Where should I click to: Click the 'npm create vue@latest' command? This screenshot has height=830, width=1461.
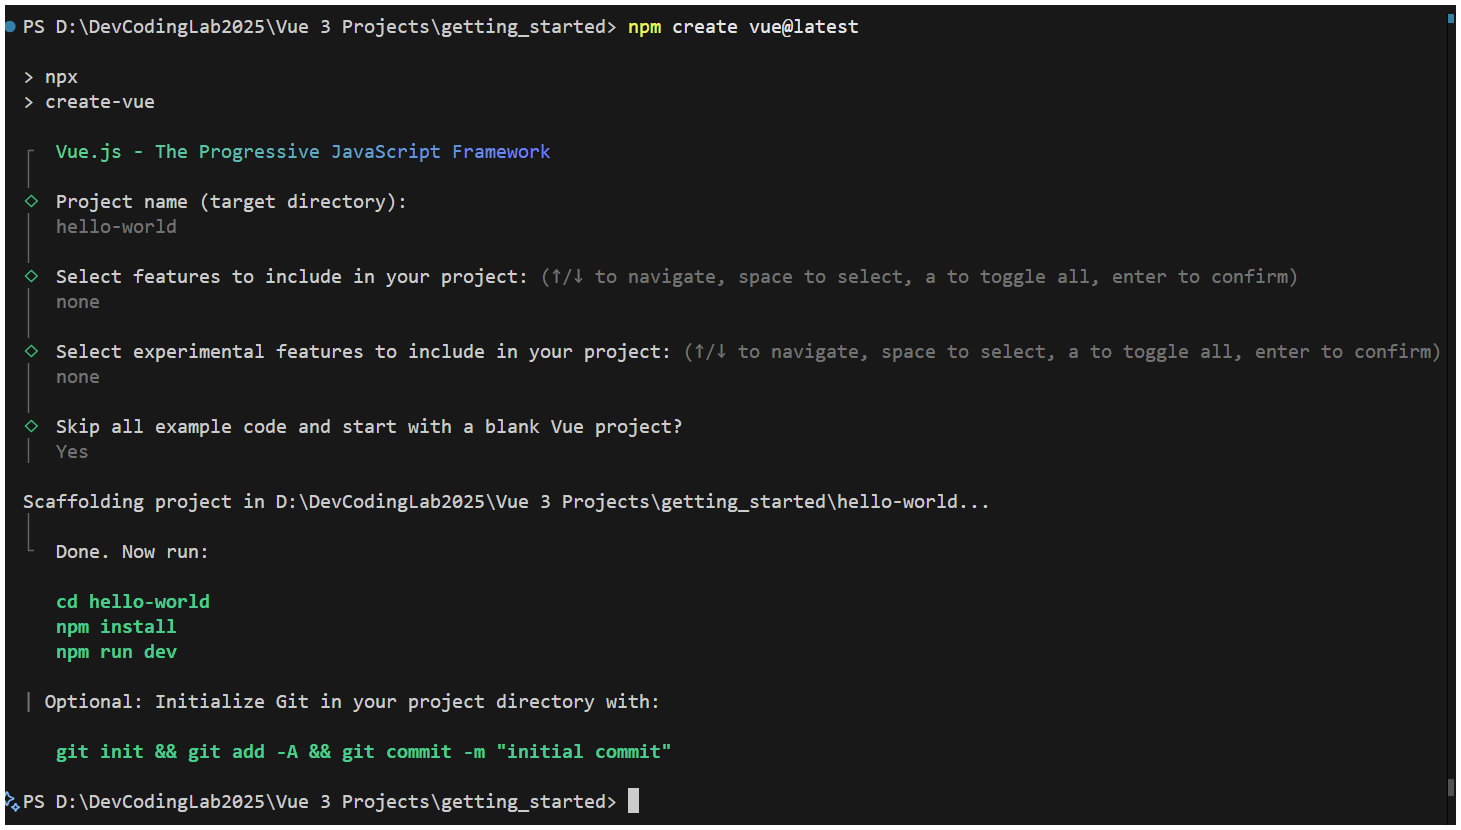point(743,27)
